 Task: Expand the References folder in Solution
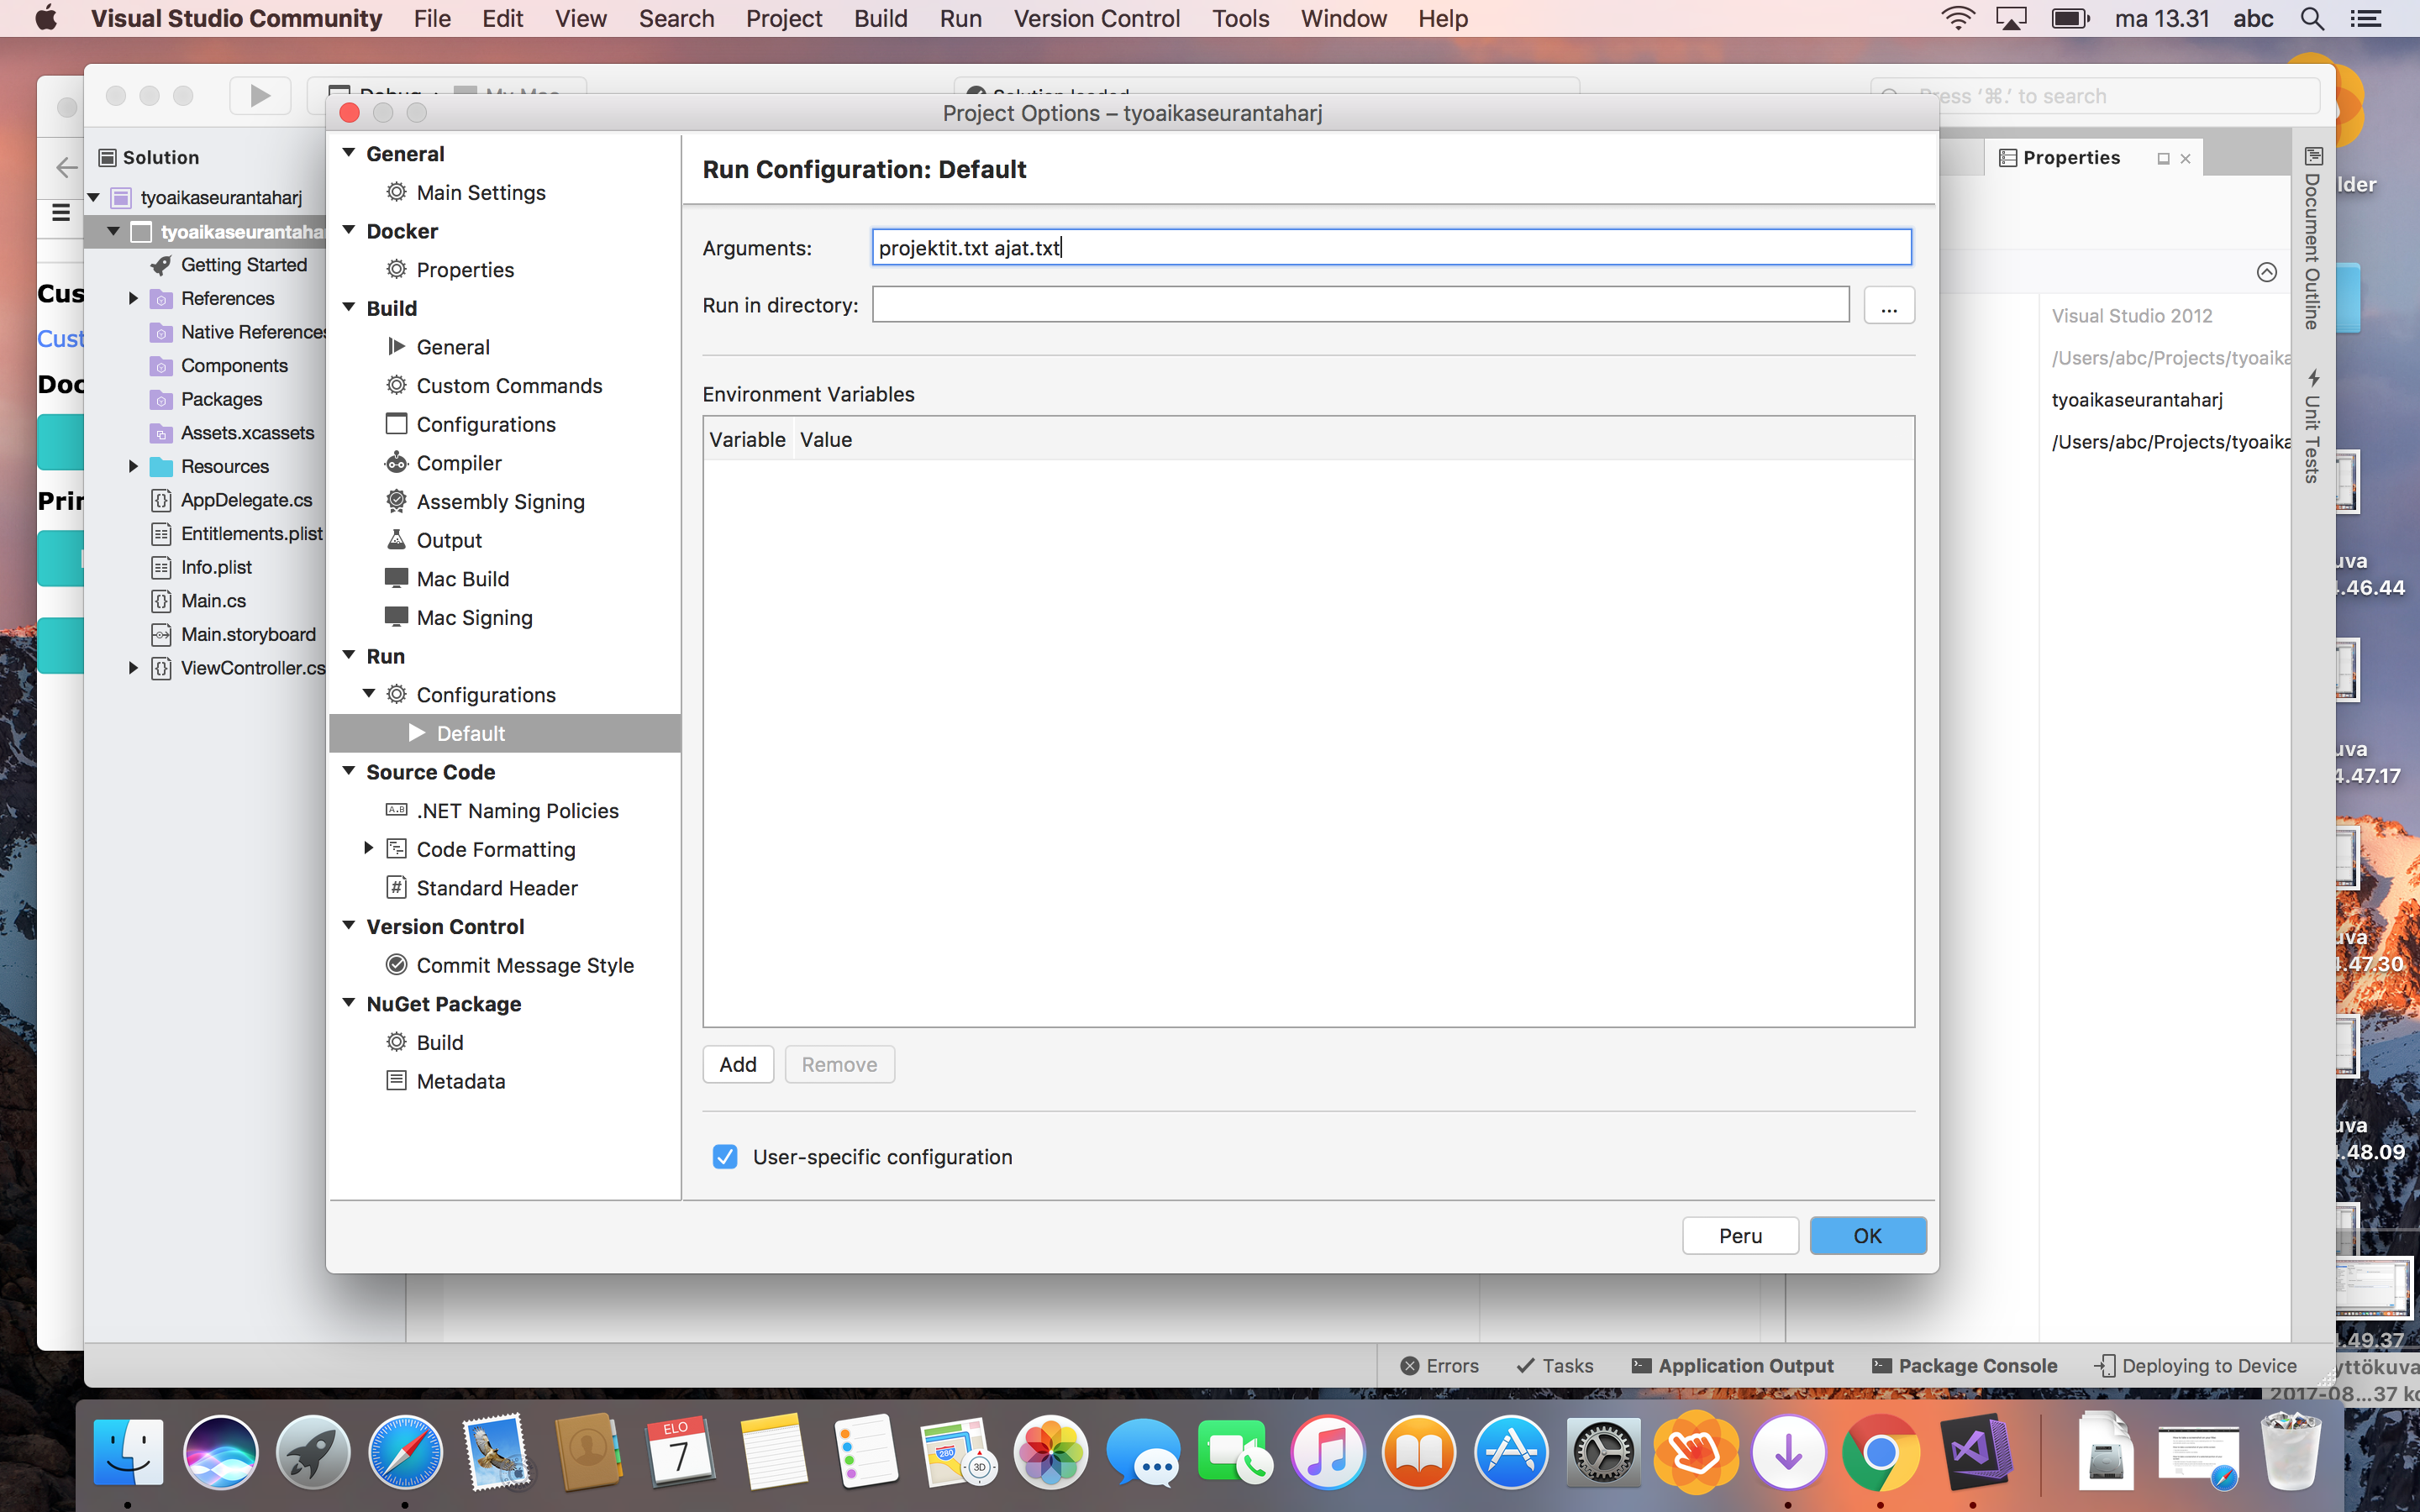(x=133, y=298)
